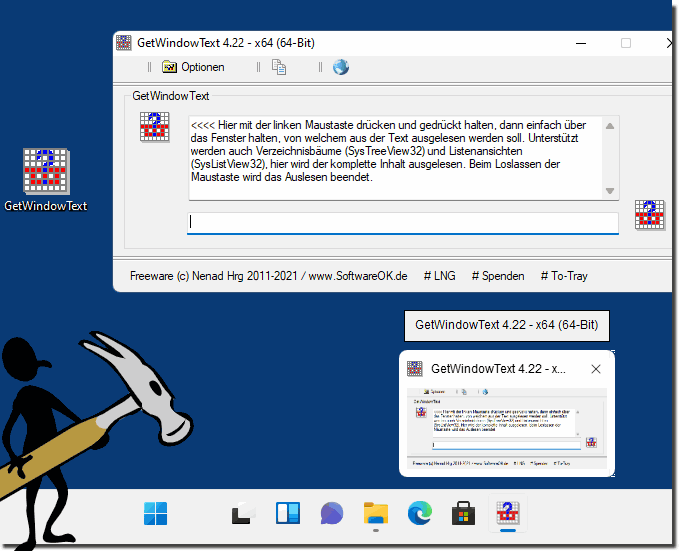Click inside the German instructions text box
The image size is (679, 551).
point(396,157)
